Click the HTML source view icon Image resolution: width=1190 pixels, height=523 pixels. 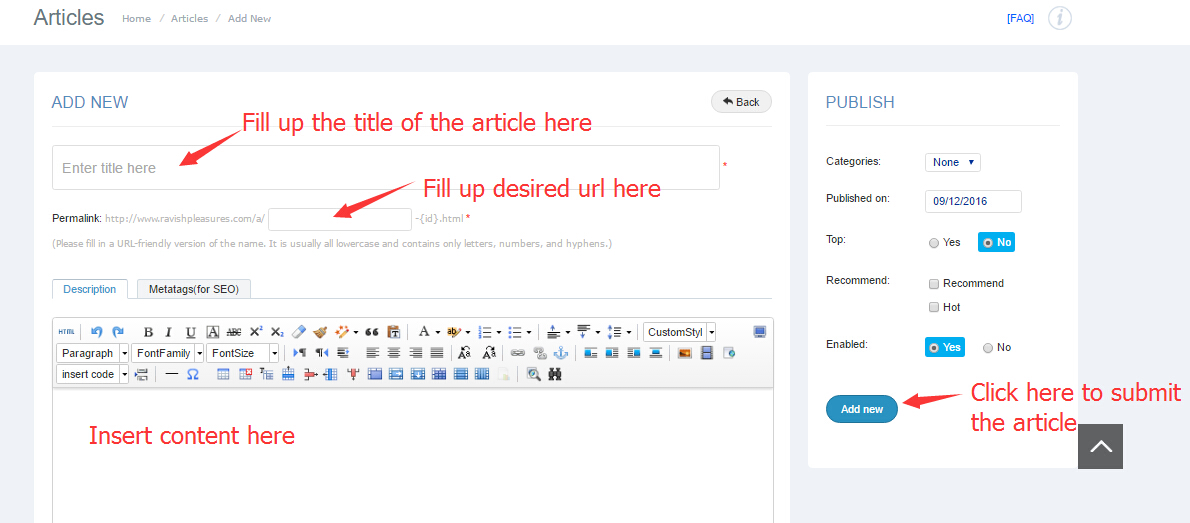pyautogui.click(x=66, y=332)
